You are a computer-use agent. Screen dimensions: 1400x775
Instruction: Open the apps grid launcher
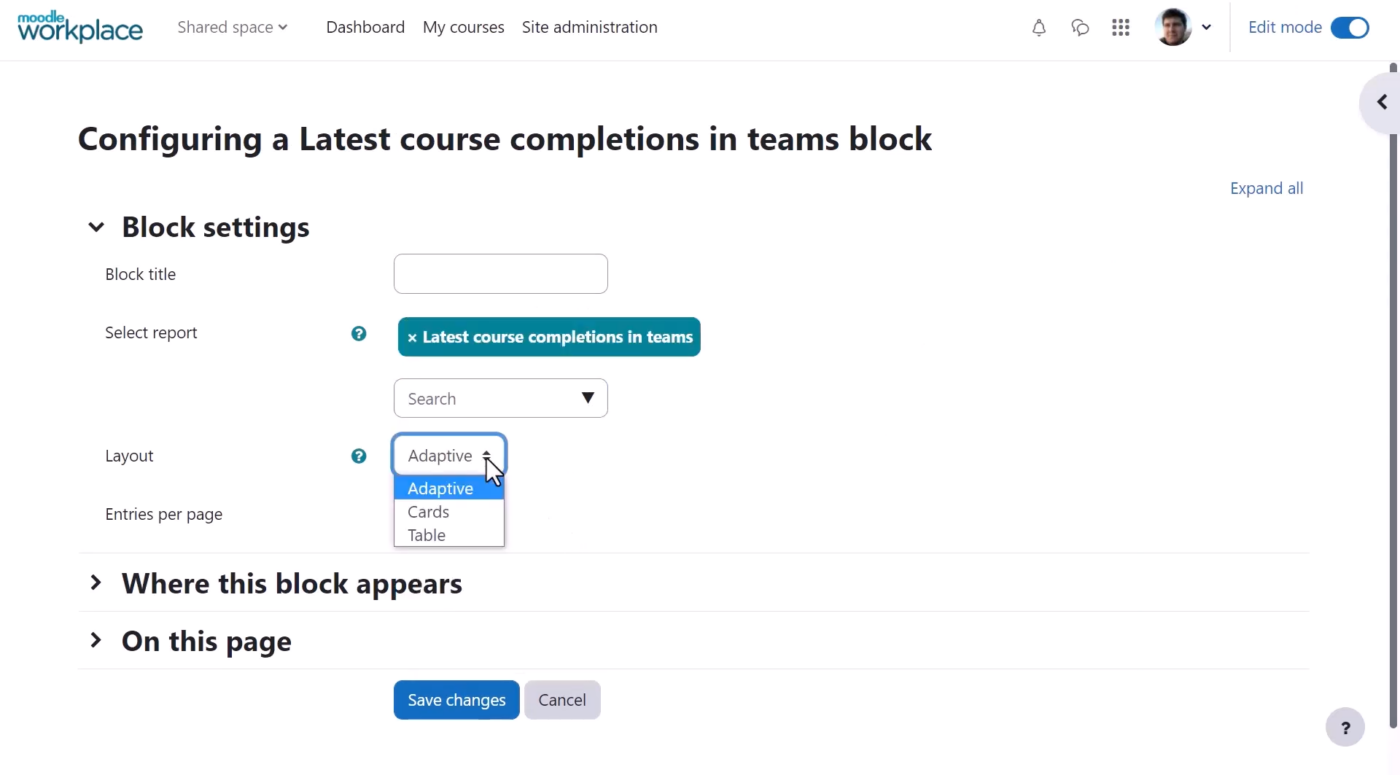pos(1120,27)
